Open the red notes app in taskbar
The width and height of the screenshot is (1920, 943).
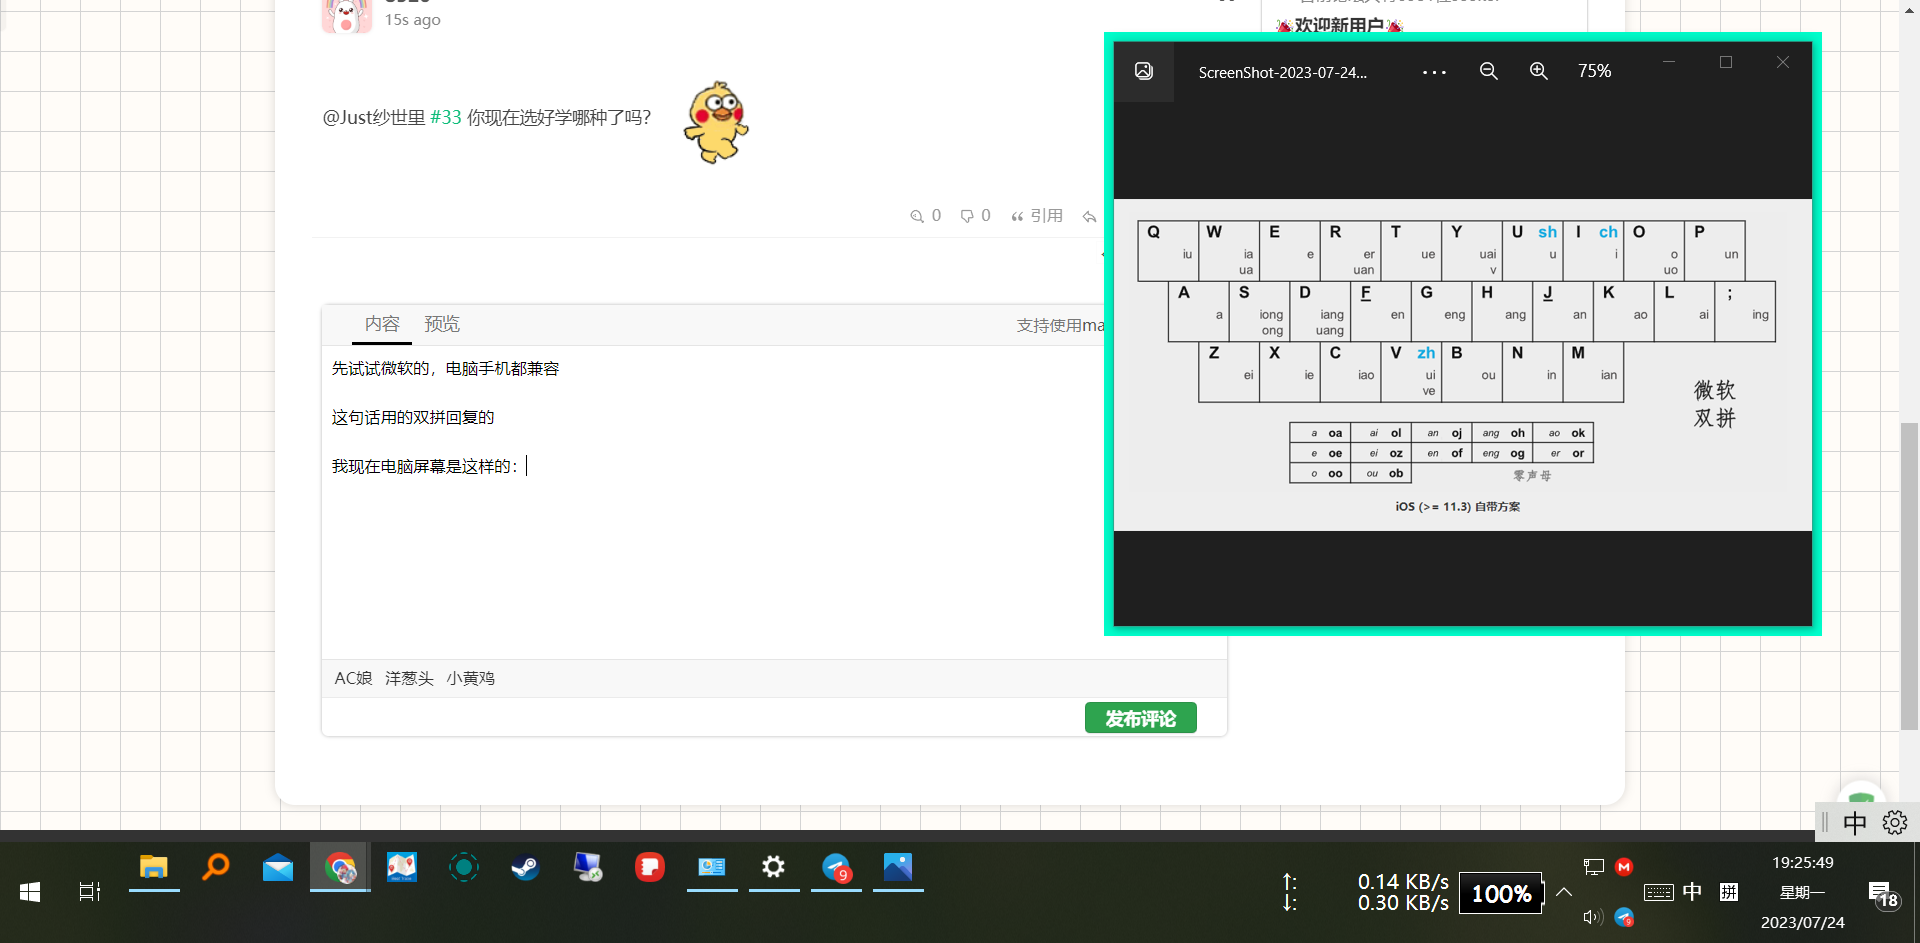click(x=650, y=867)
